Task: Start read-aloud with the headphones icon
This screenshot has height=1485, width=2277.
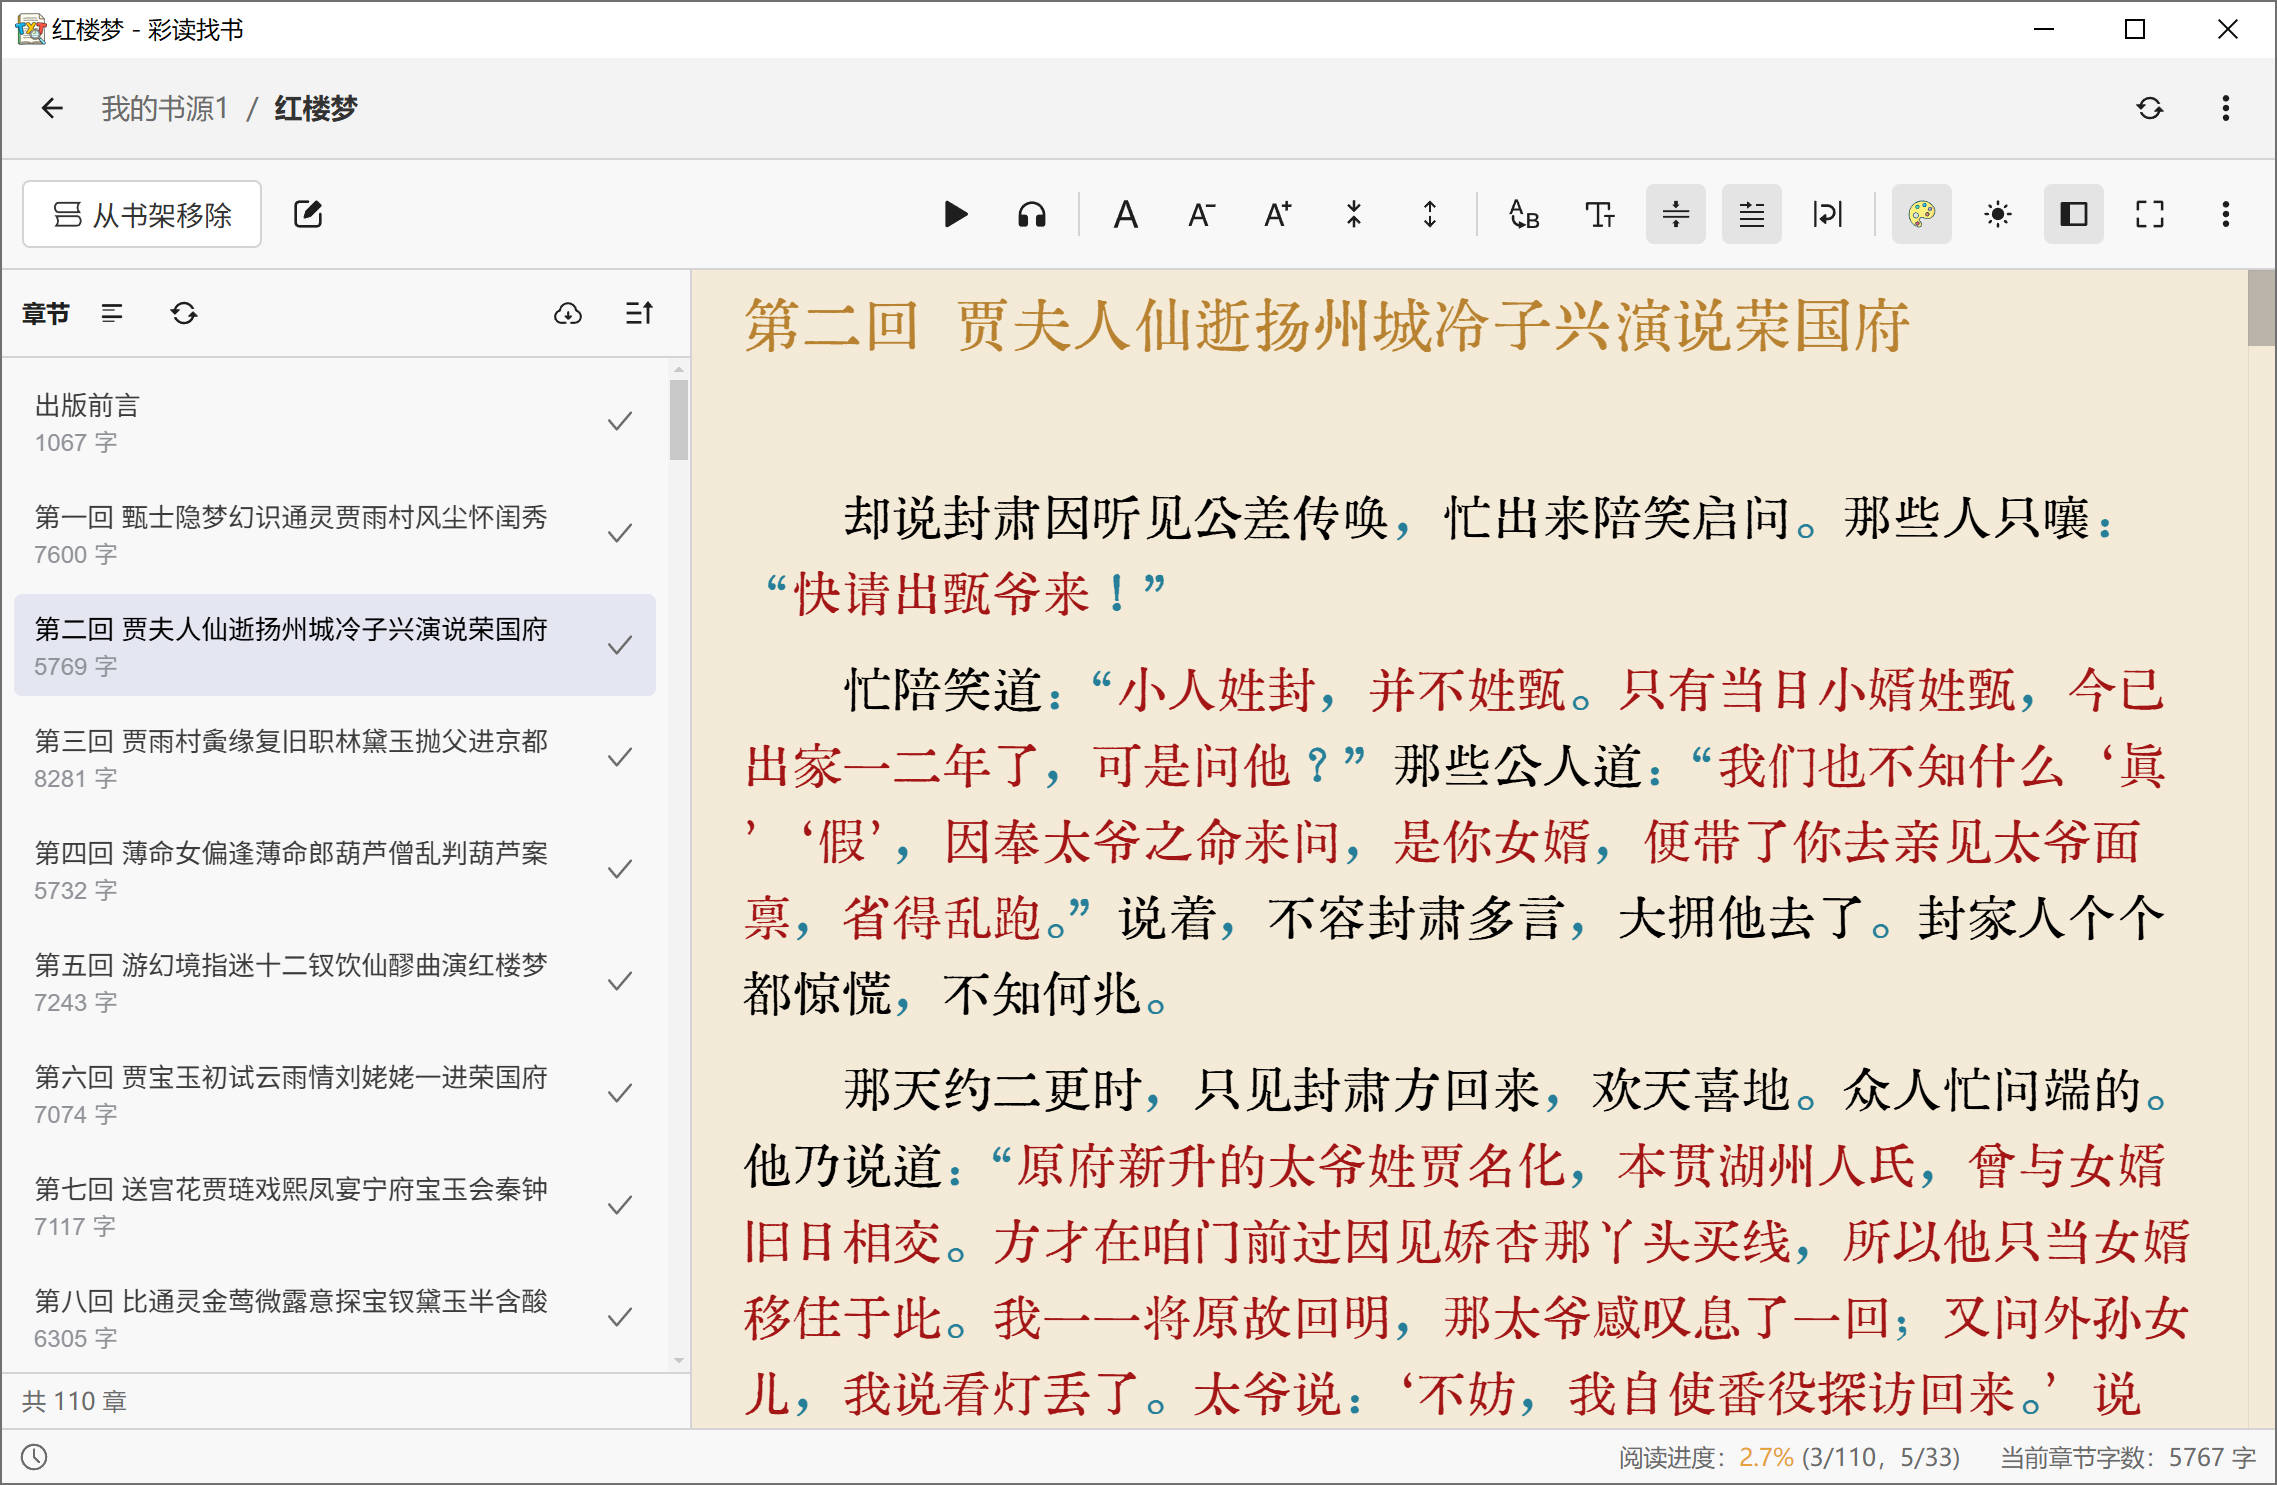Action: [1032, 214]
